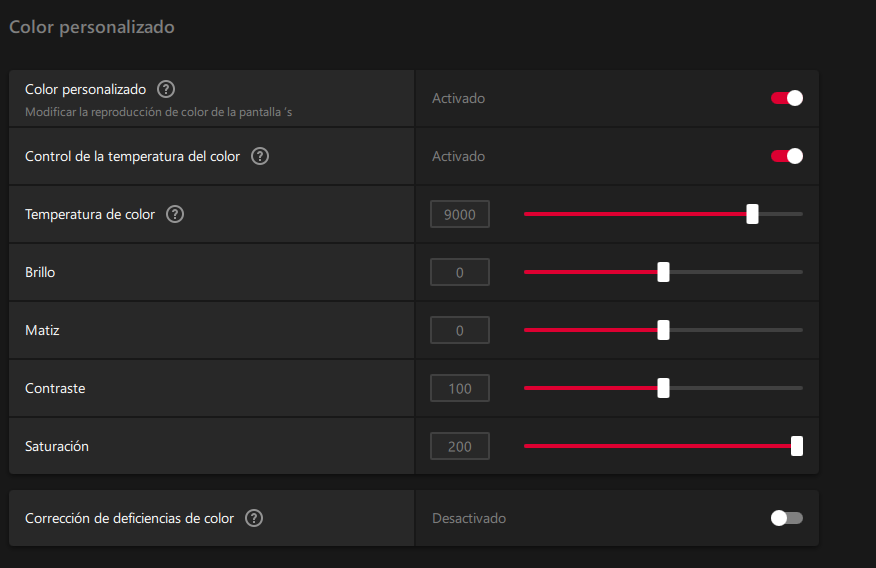Select the Temperatura de color value field 9000
The width and height of the screenshot is (876, 568).
(460, 214)
